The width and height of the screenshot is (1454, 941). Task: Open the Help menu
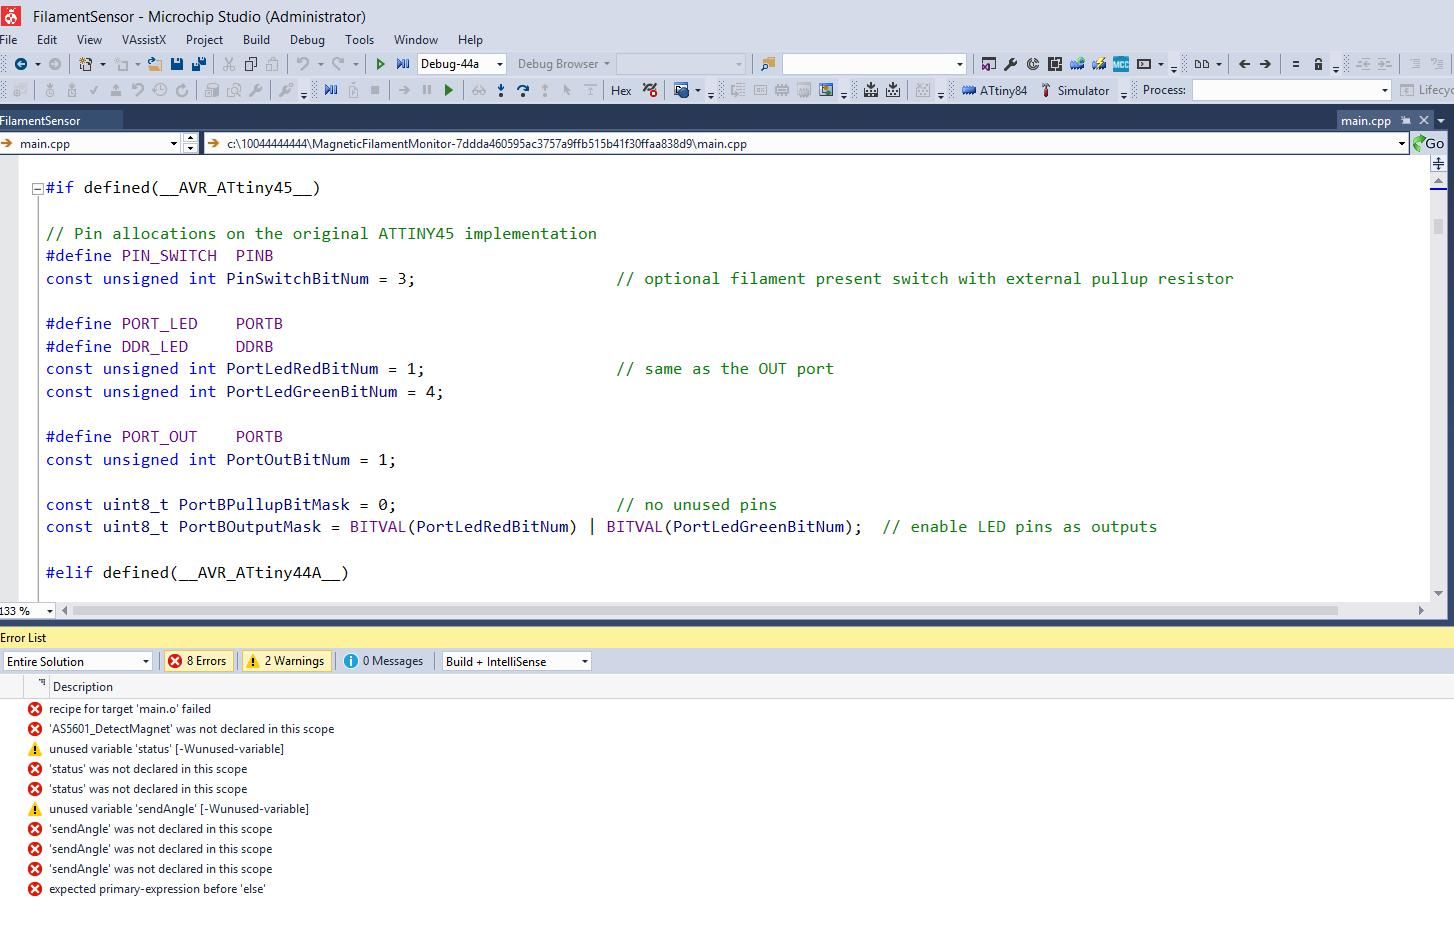point(470,40)
